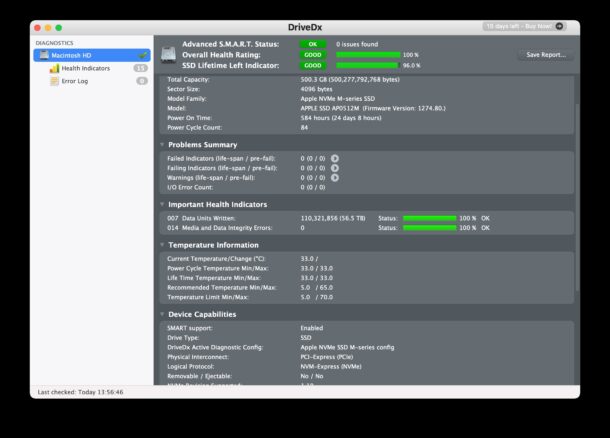The height and width of the screenshot is (438, 610).
Task: Click the Macintosh HD drive icon in sidebar
Action: click(44, 55)
